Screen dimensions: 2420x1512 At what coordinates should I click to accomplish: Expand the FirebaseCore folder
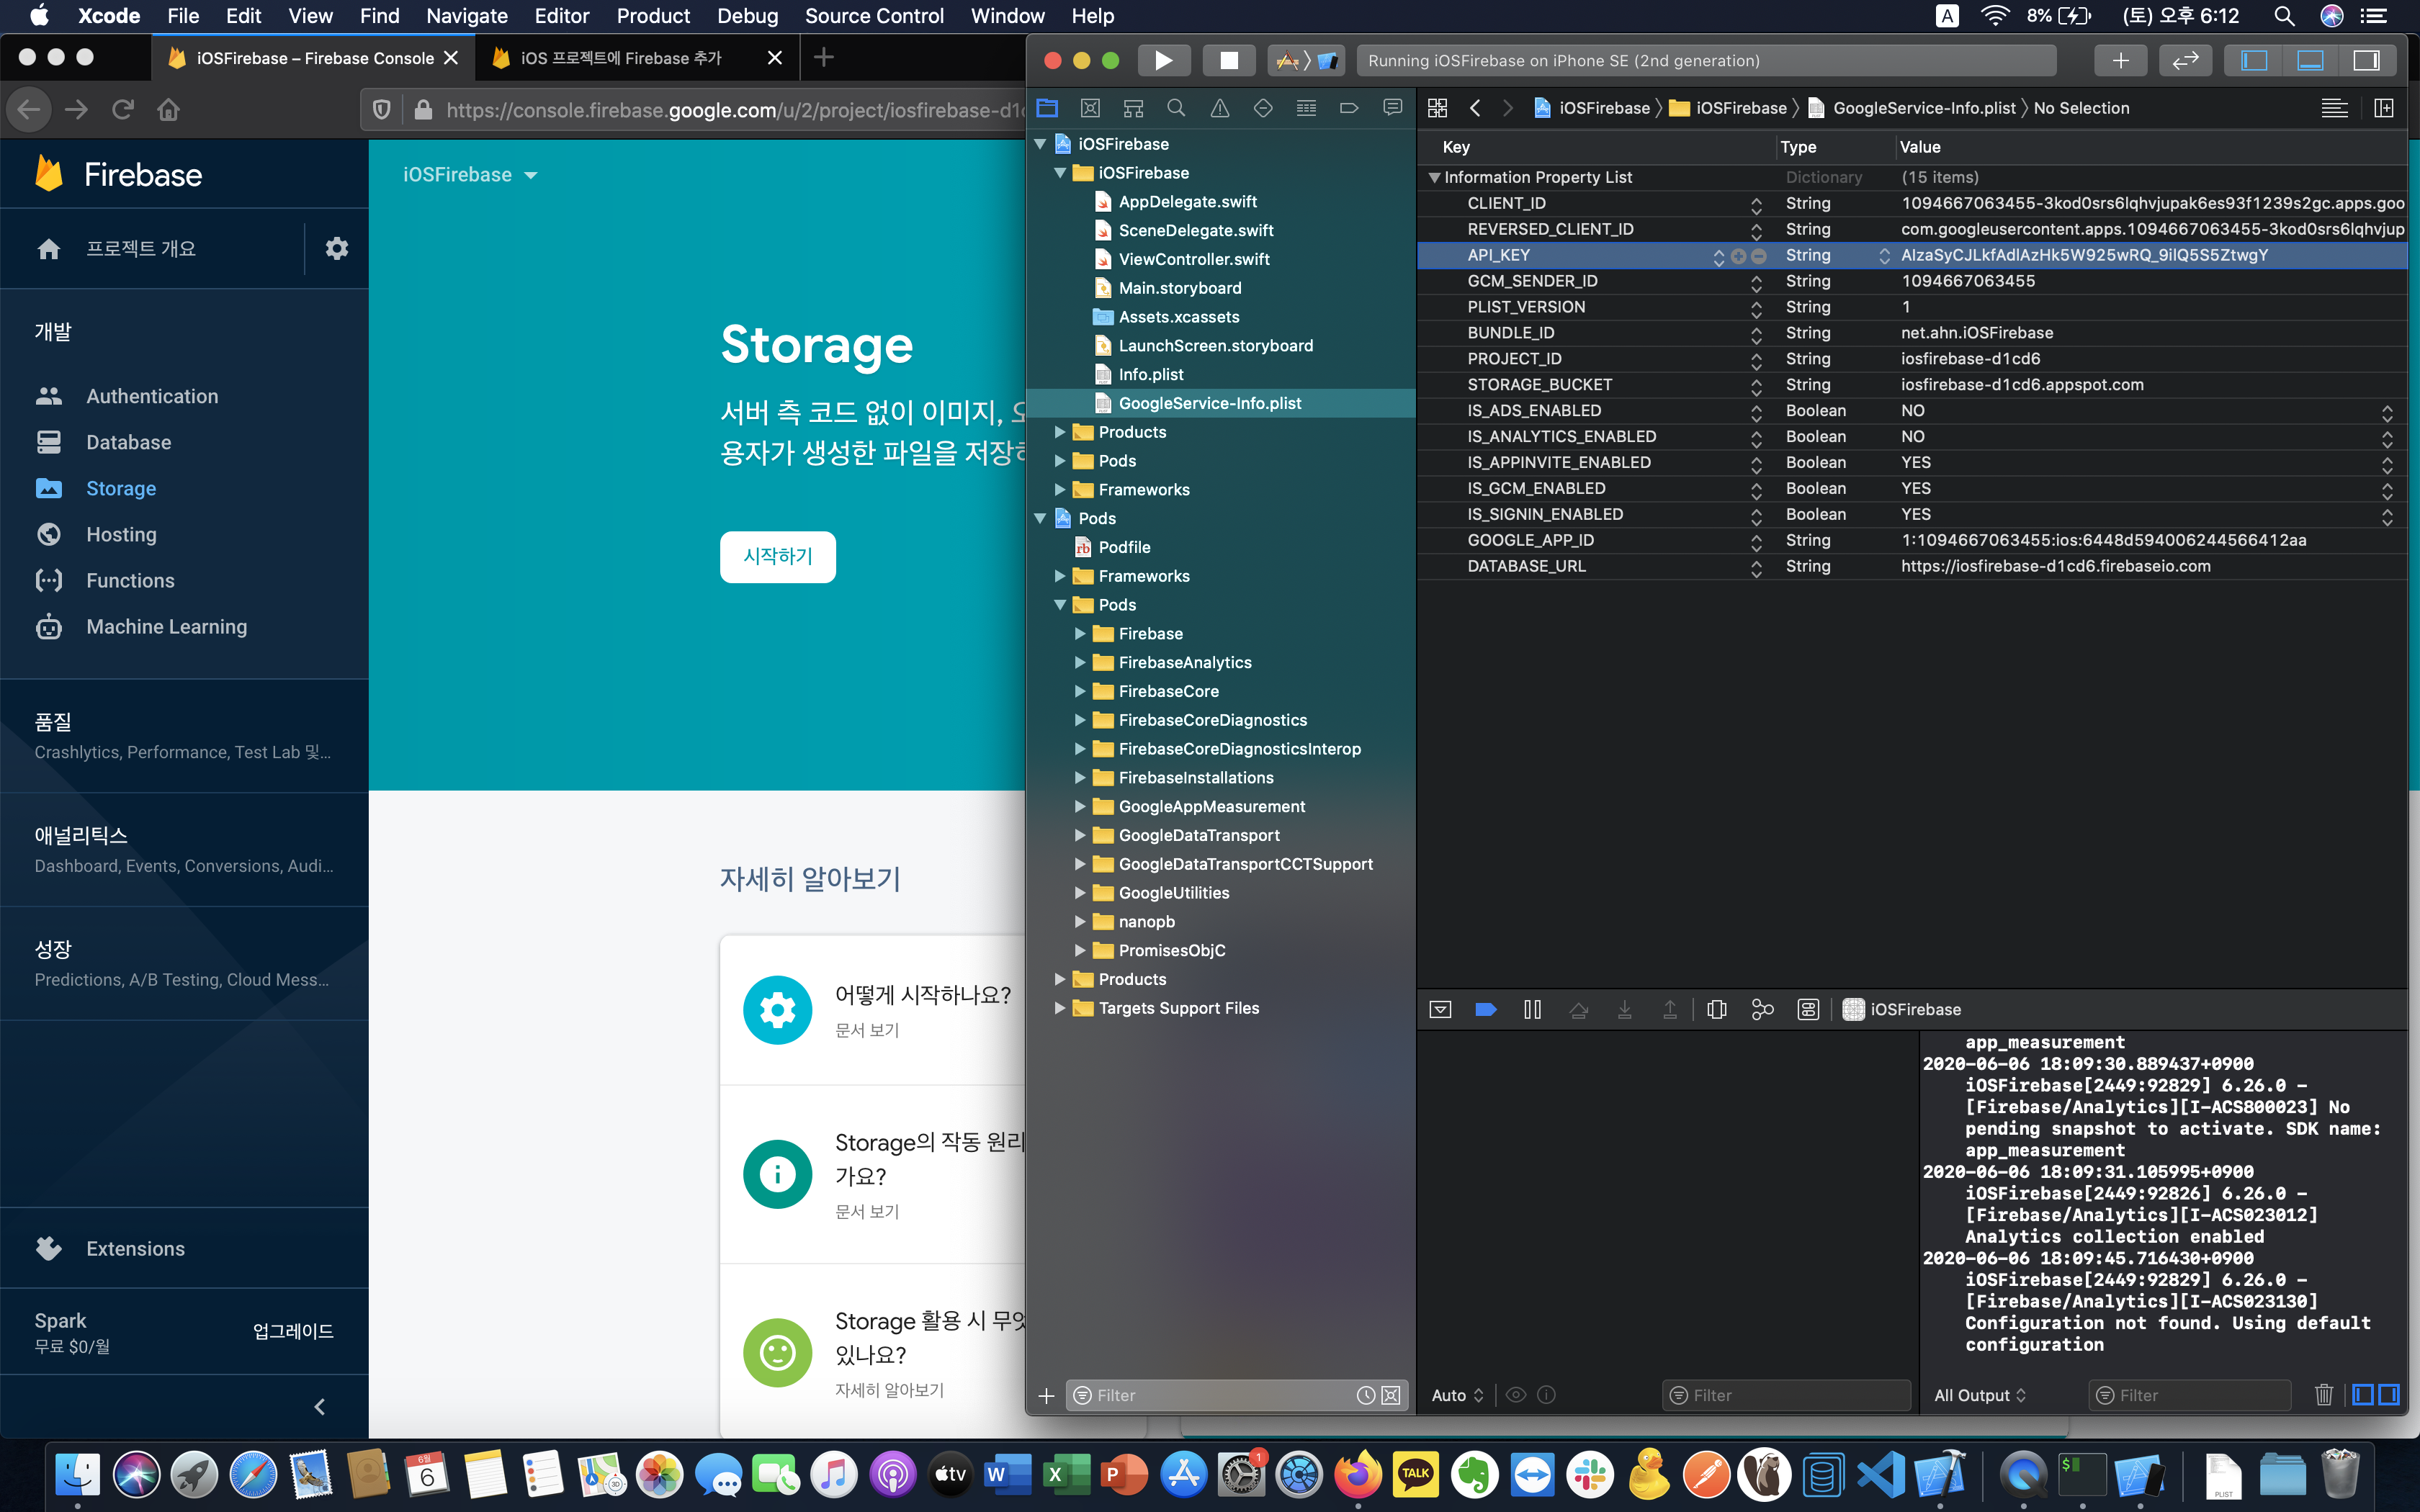click(x=1080, y=691)
